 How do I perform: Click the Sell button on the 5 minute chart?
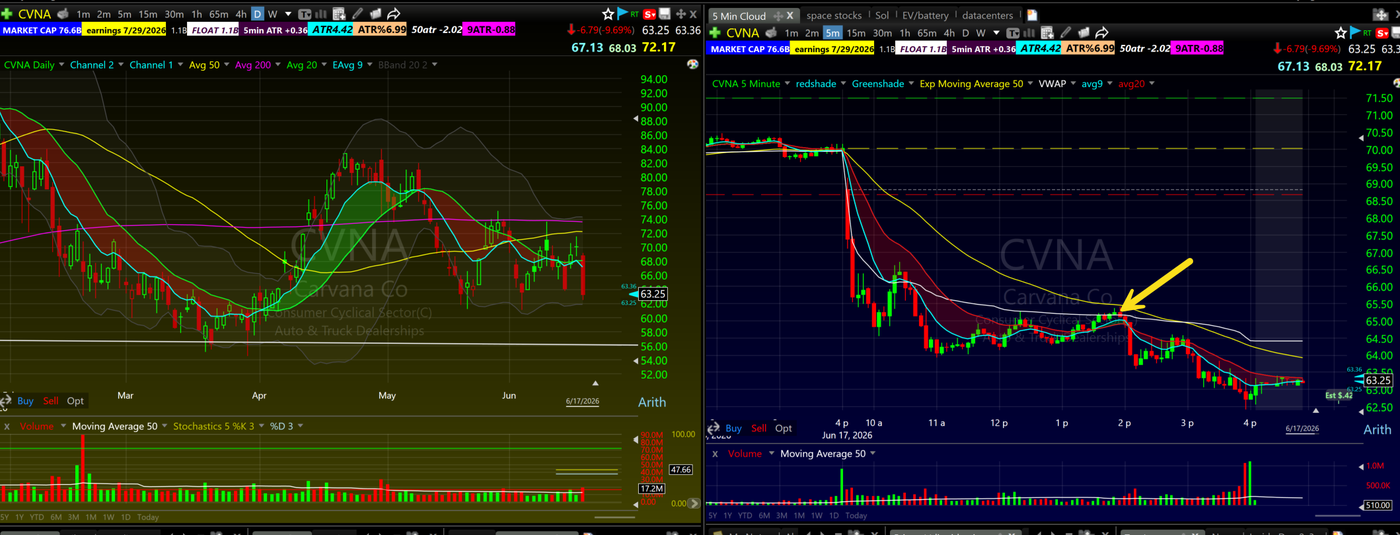[758, 428]
